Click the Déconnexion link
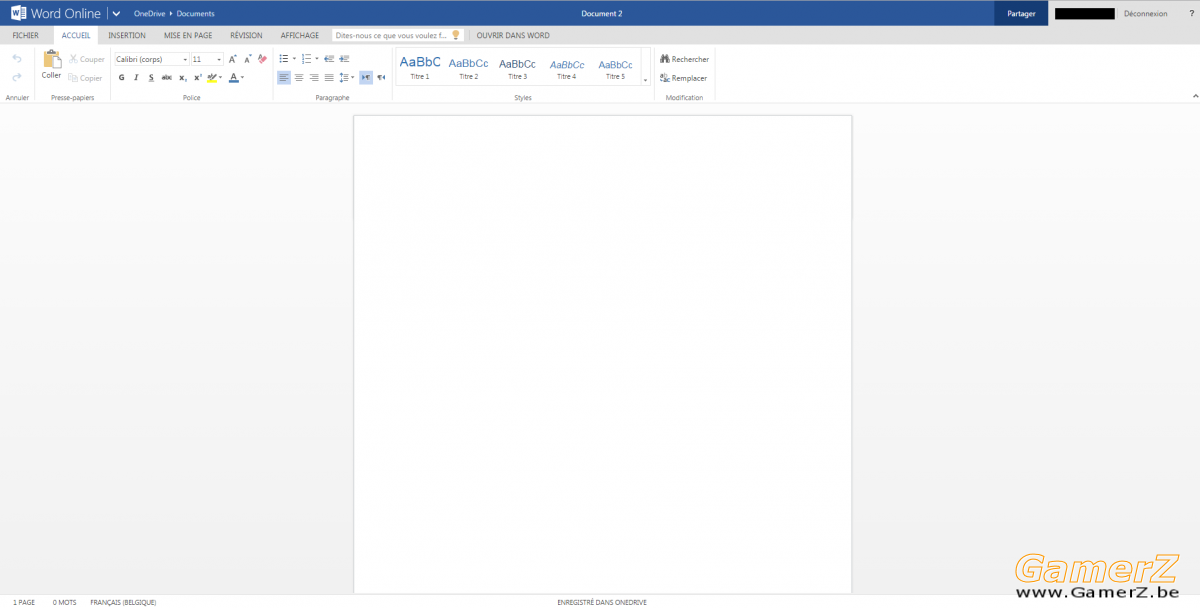 tap(1145, 14)
